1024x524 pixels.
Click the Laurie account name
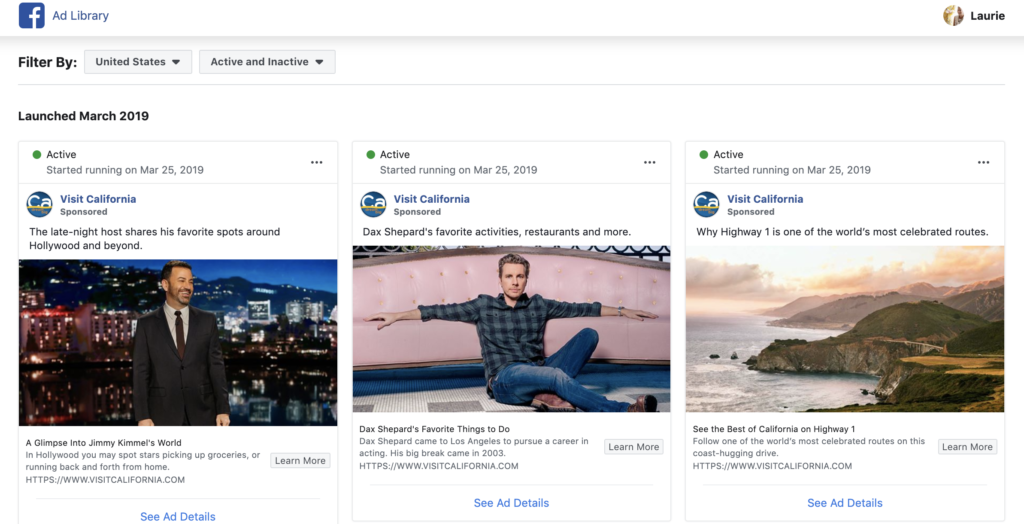pyautogui.click(x=987, y=16)
